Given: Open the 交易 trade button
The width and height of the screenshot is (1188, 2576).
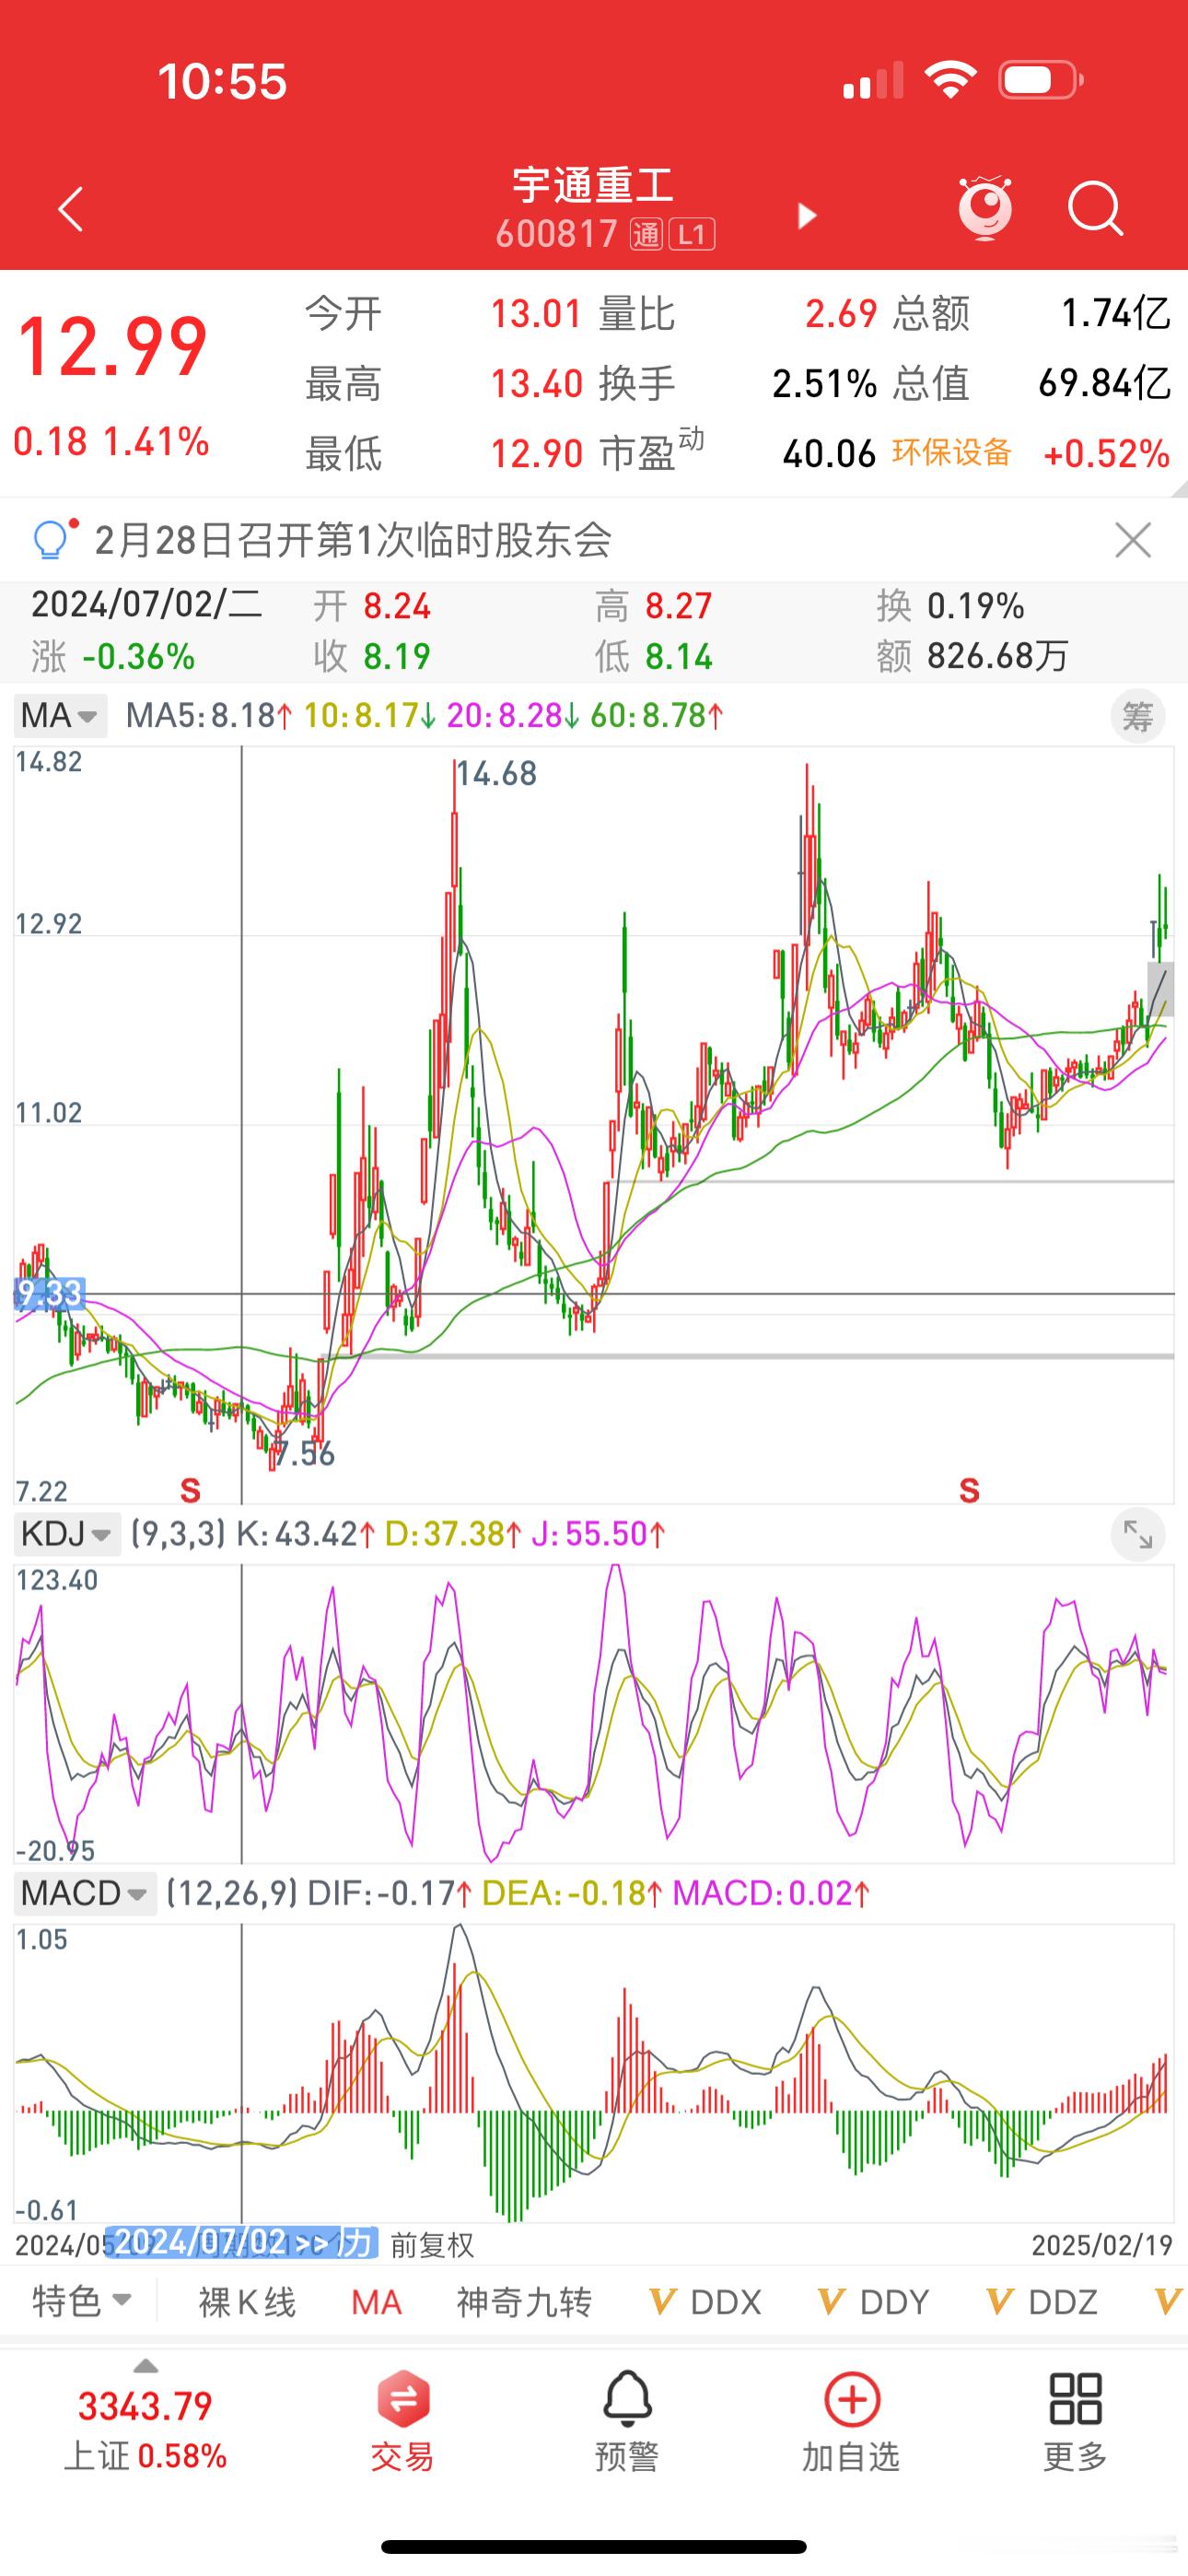Looking at the screenshot, I should 402,2420.
